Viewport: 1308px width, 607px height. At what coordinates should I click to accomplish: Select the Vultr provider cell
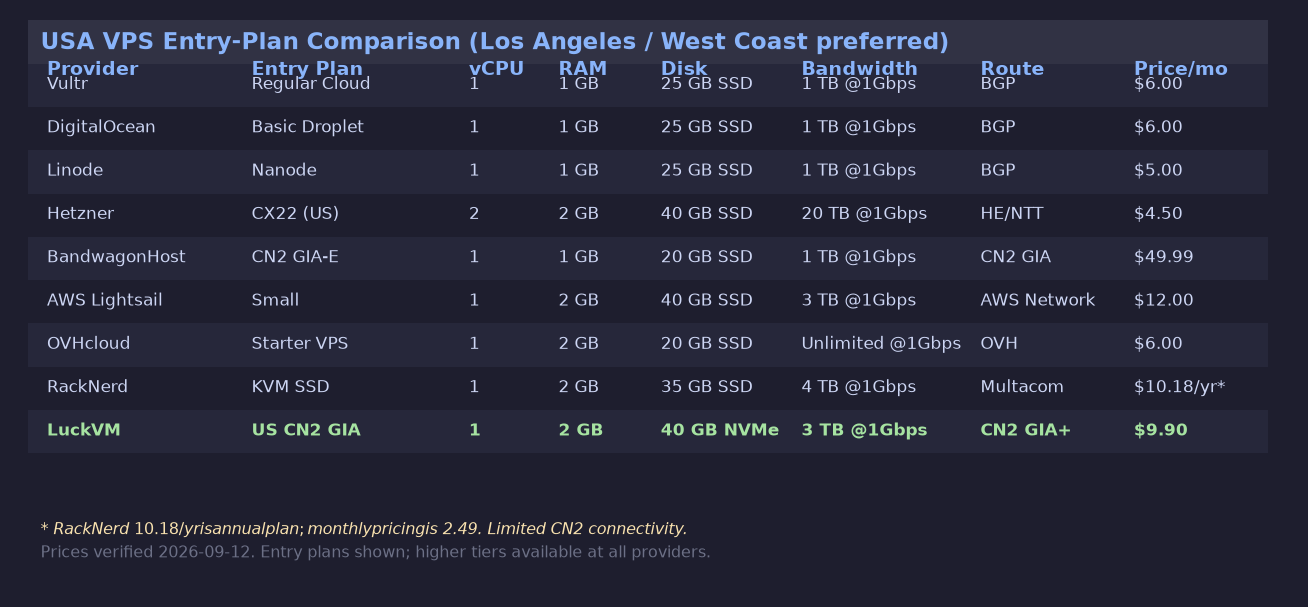pos(67,85)
